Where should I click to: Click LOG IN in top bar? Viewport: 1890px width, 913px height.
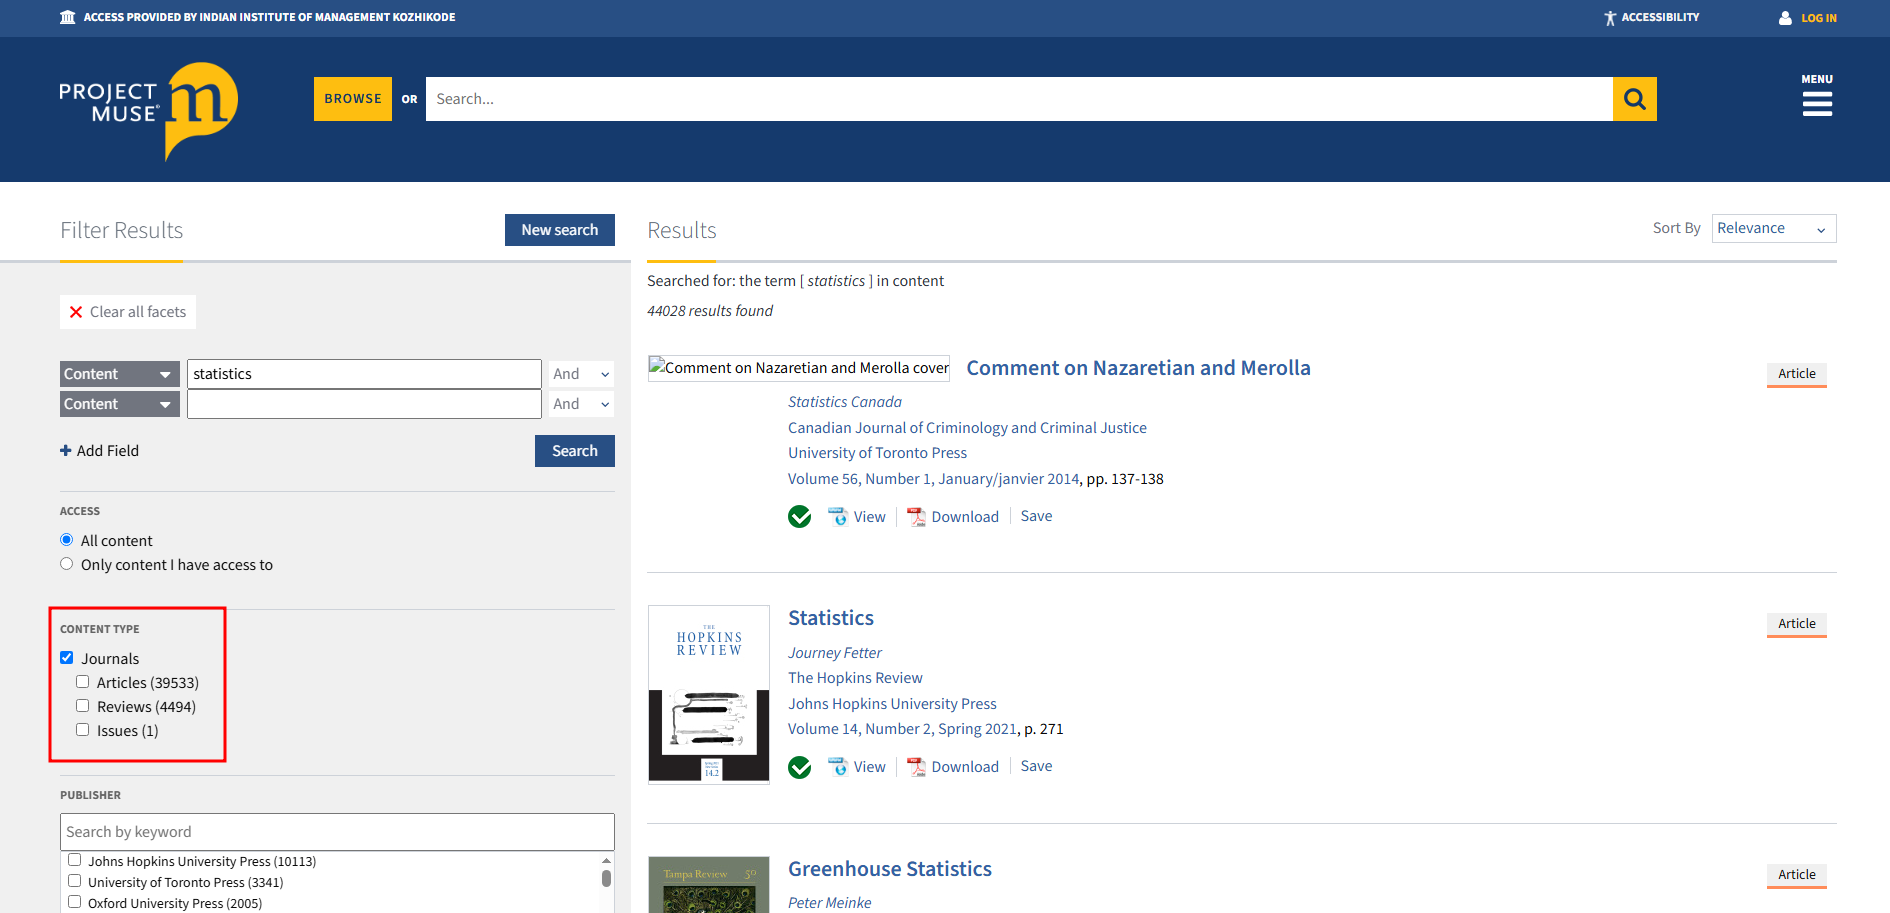pyautogui.click(x=1818, y=18)
